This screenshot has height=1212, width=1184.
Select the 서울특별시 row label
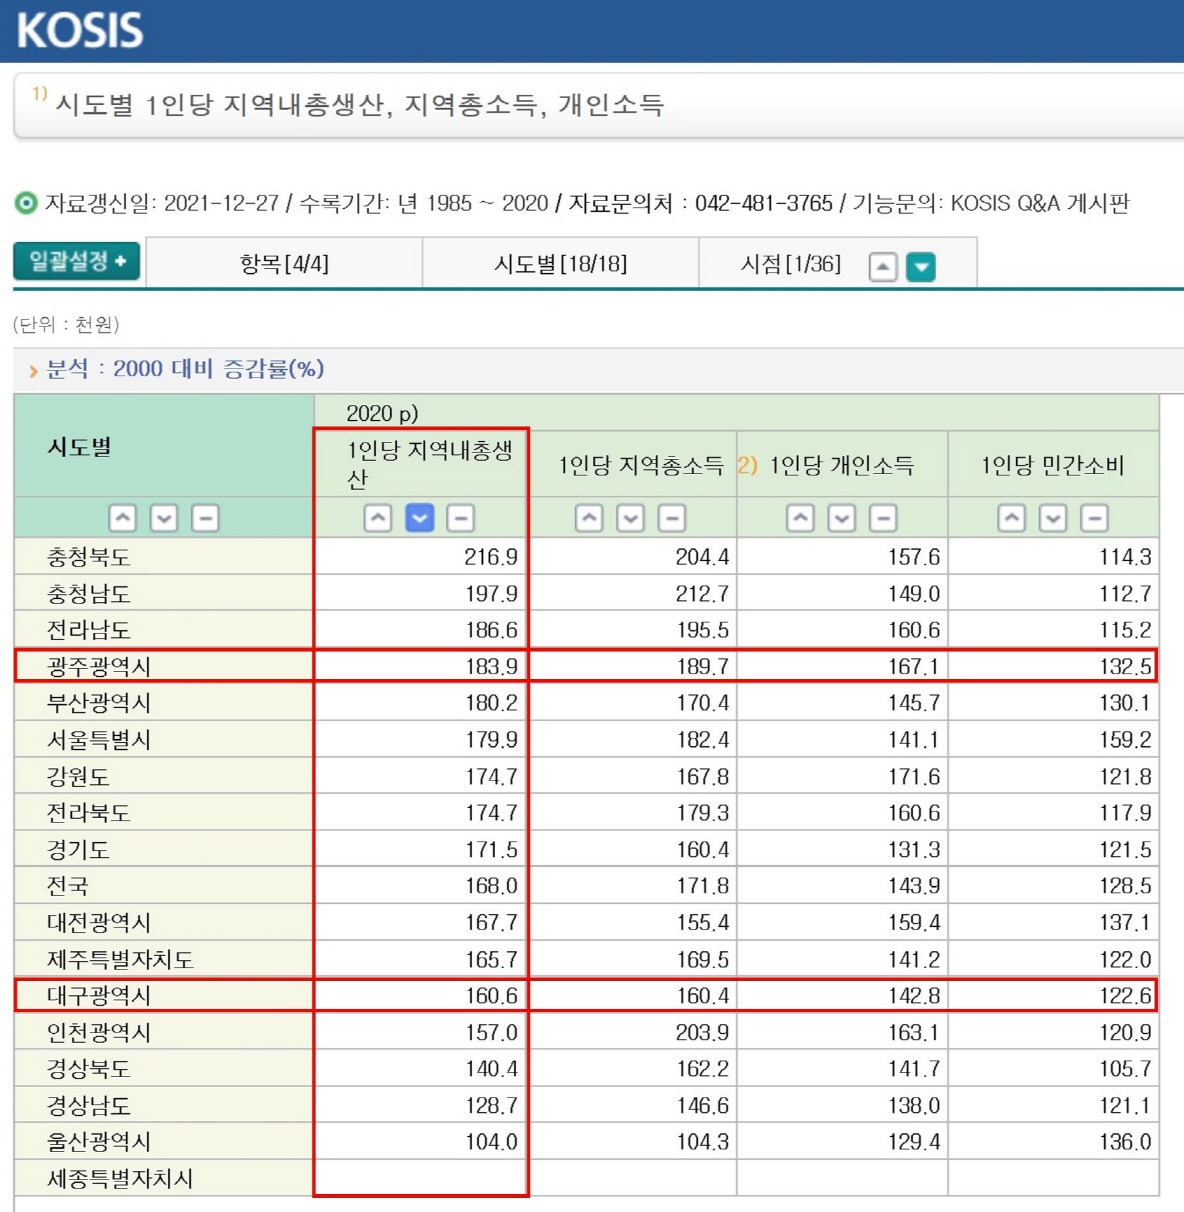coord(99,740)
